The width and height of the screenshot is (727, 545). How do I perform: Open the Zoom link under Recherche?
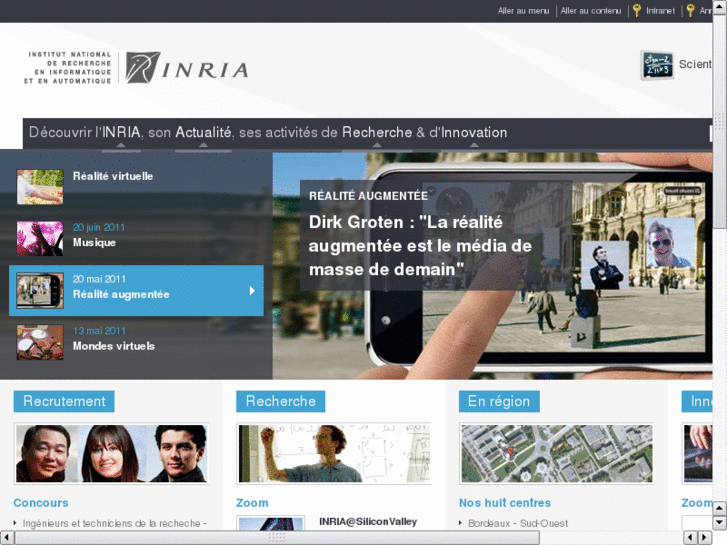(252, 503)
